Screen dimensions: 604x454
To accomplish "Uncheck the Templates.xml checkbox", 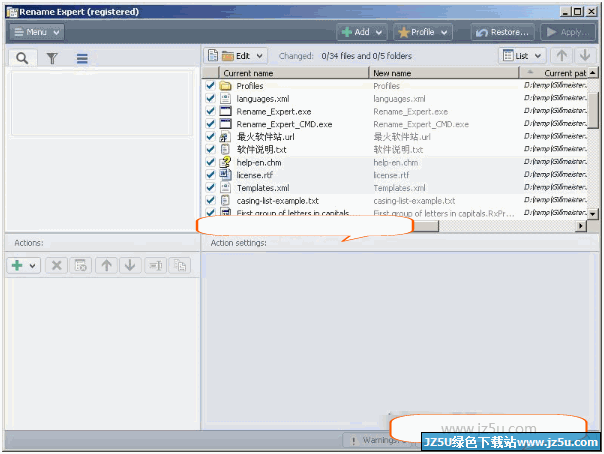I will (x=210, y=188).
